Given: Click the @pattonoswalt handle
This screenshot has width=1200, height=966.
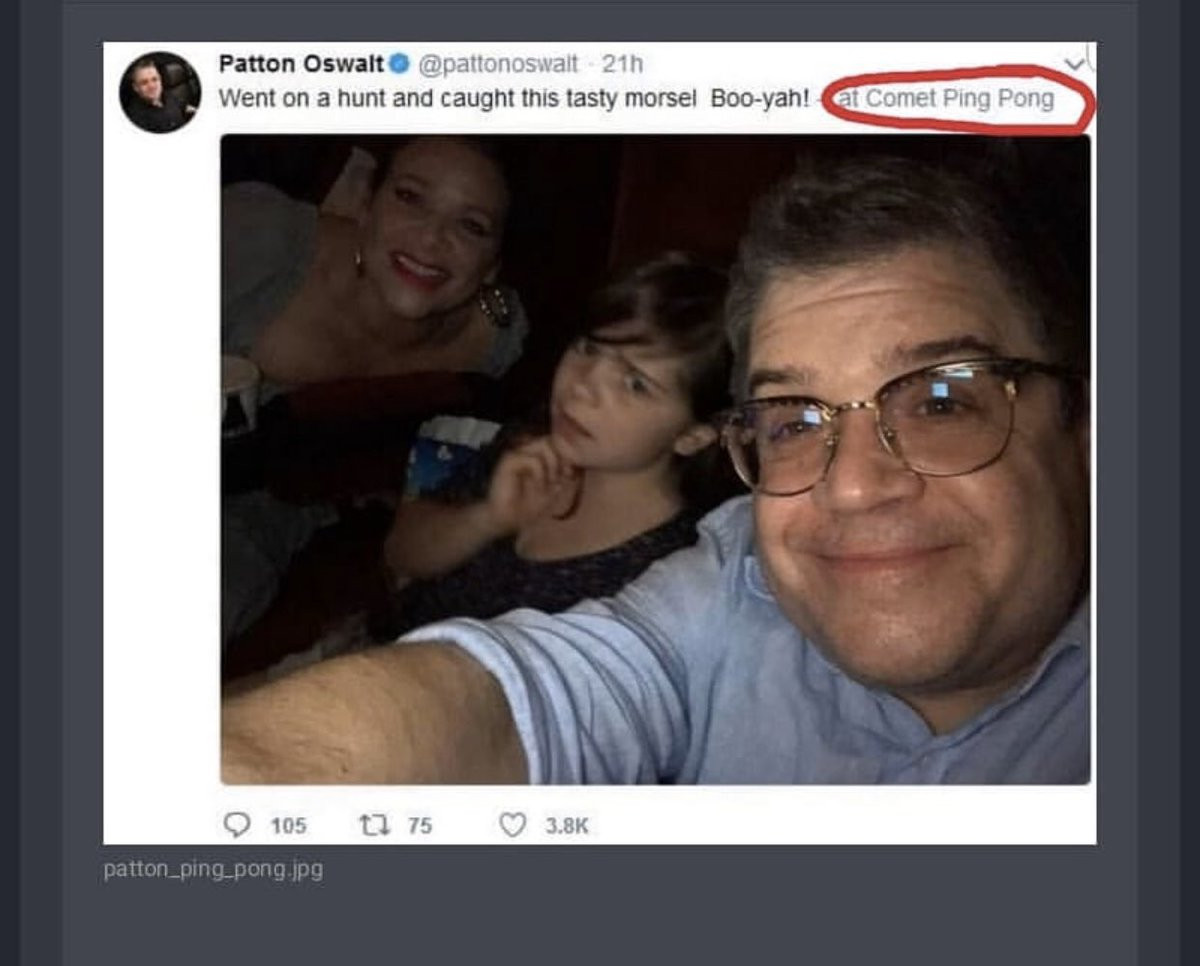Looking at the screenshot, I should click(x=496, y=64).
